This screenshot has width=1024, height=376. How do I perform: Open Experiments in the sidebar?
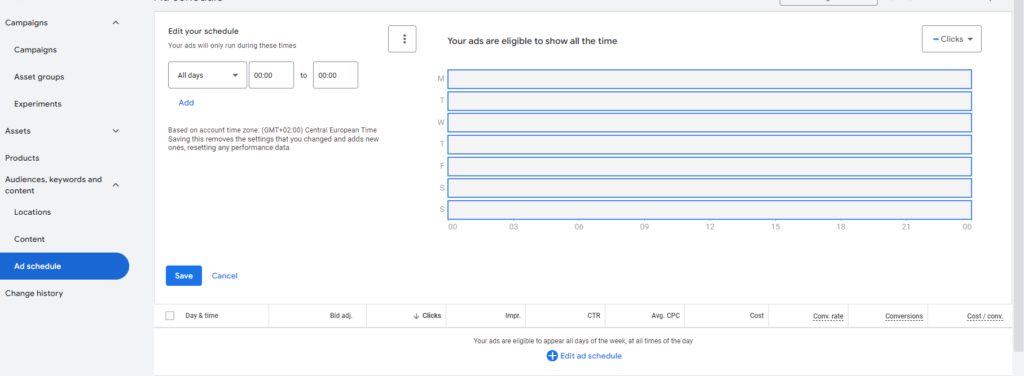coord(38,104)
